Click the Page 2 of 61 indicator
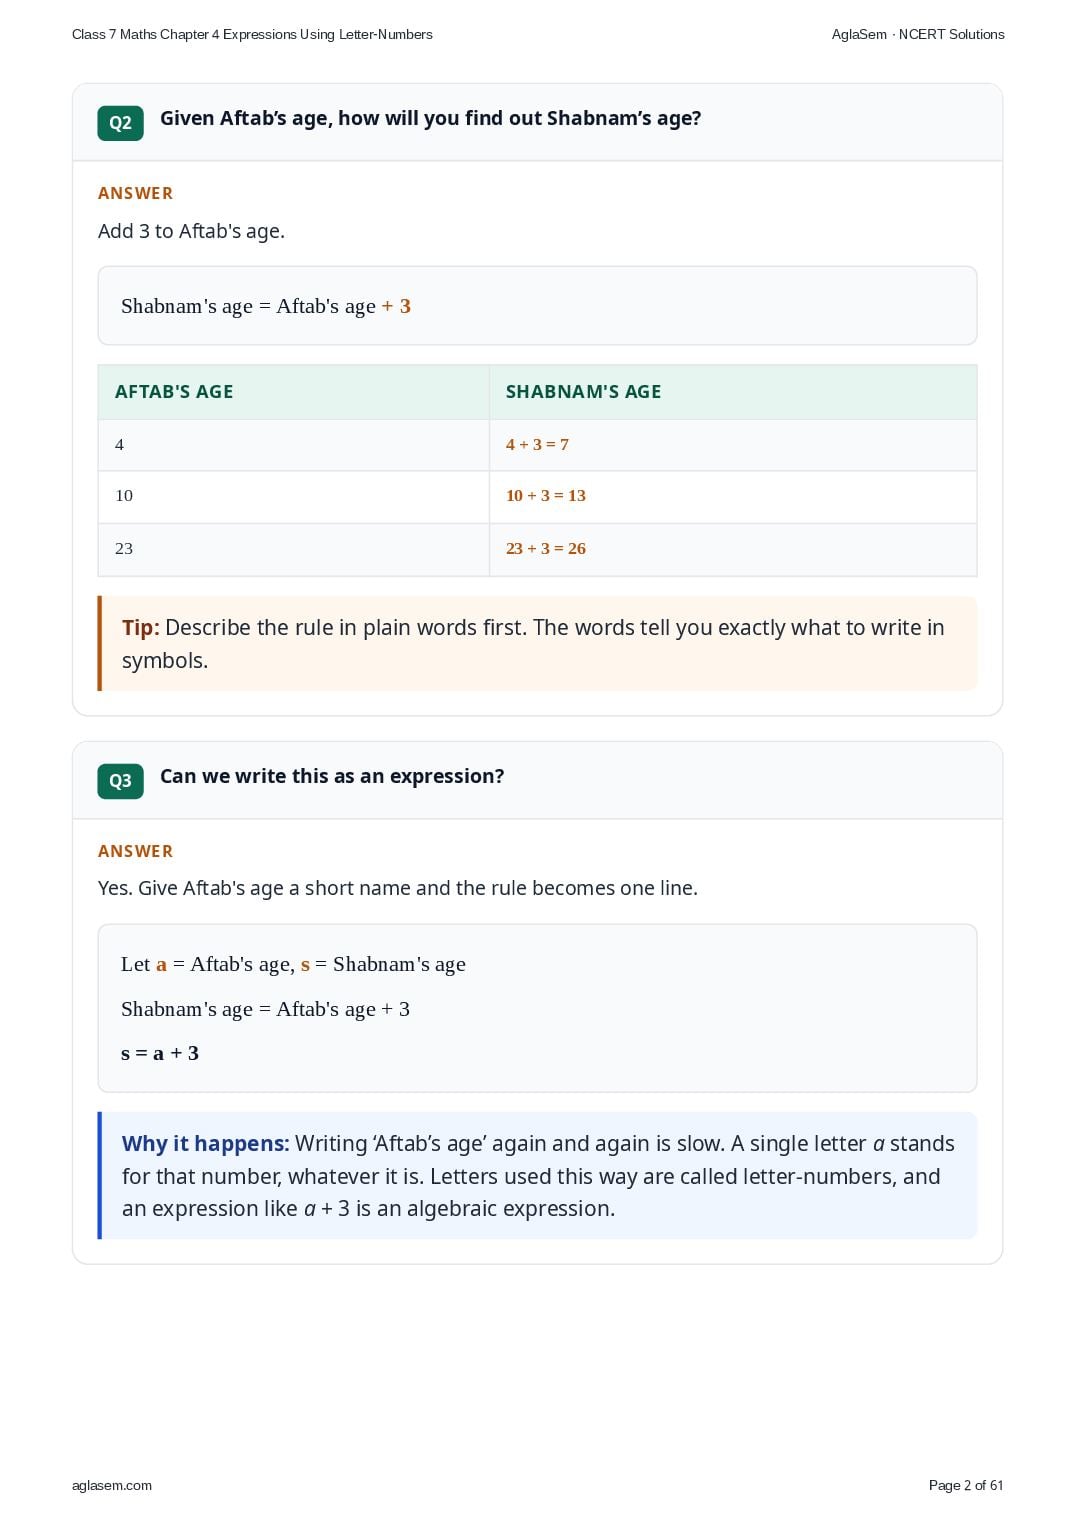The width and height of the screenshot is (1076, 1522). (x=966, y=1485)
